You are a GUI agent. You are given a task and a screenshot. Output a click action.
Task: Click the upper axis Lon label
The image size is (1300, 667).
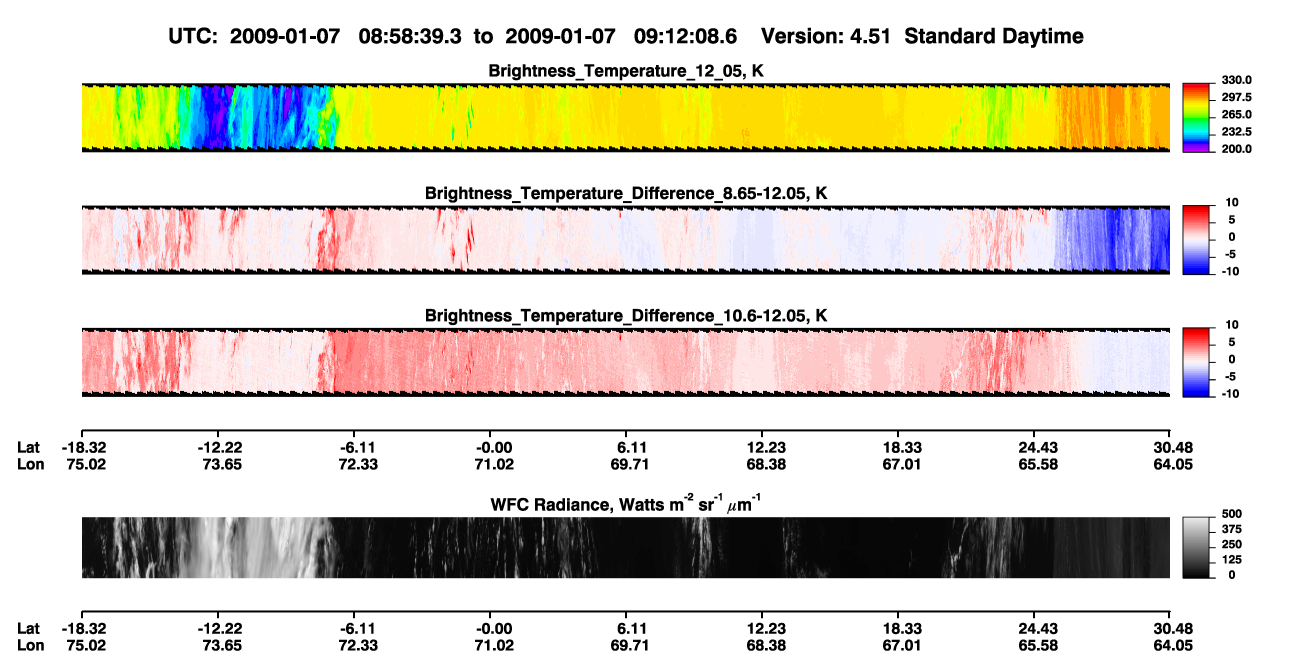tap(29, 464)
